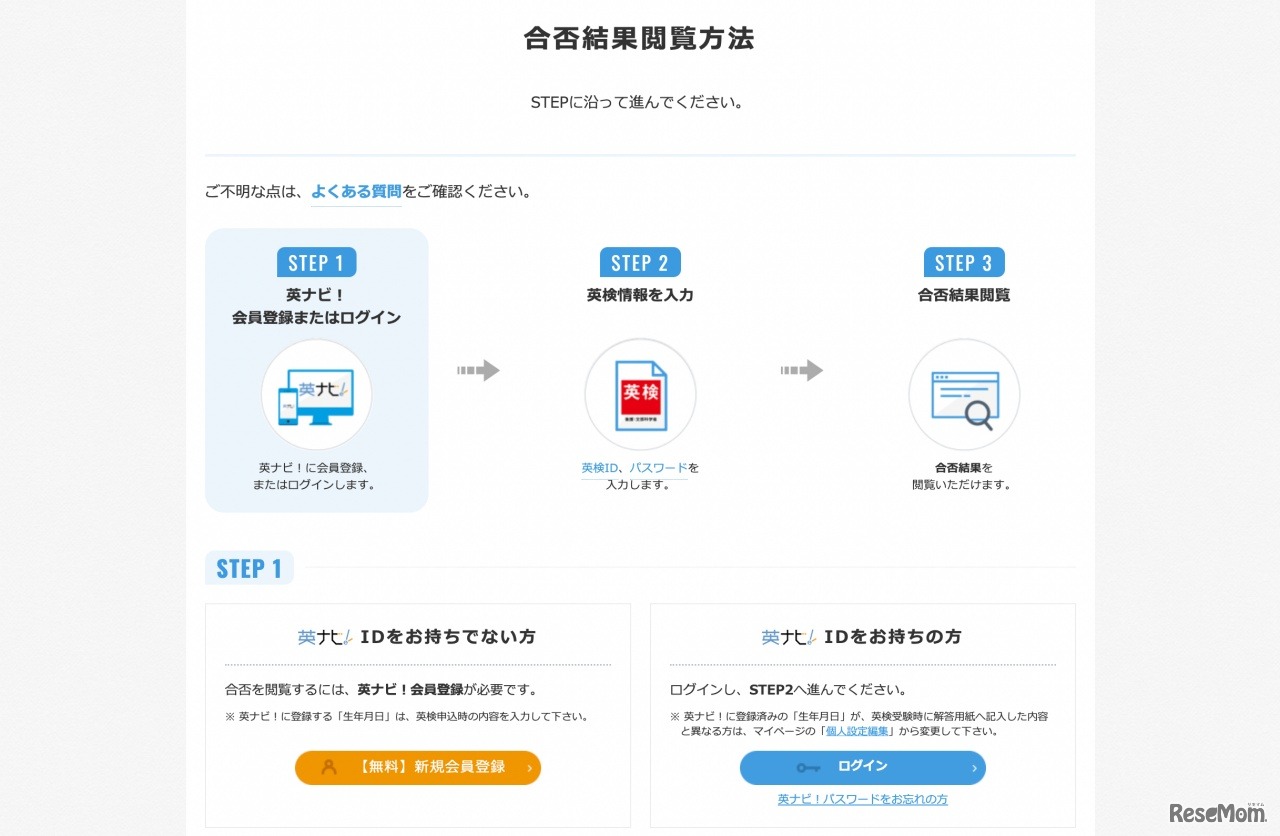Click the arrow icon between STEP 2 and STEP 3
The height and width of the screenshot is (836, 1280).
(802, 370)
